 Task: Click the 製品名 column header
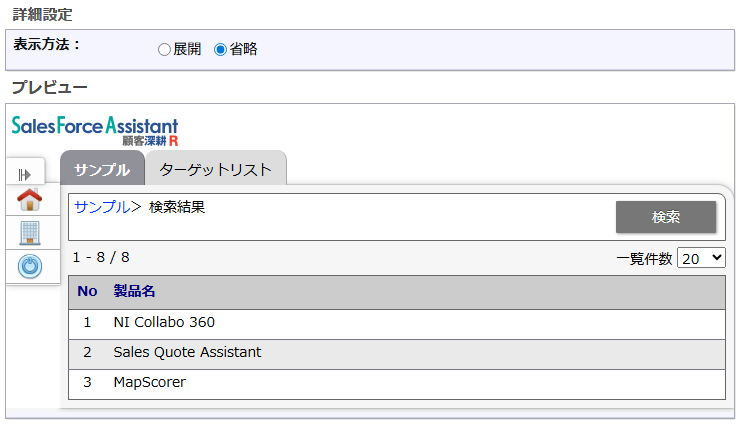coord(134,292)
